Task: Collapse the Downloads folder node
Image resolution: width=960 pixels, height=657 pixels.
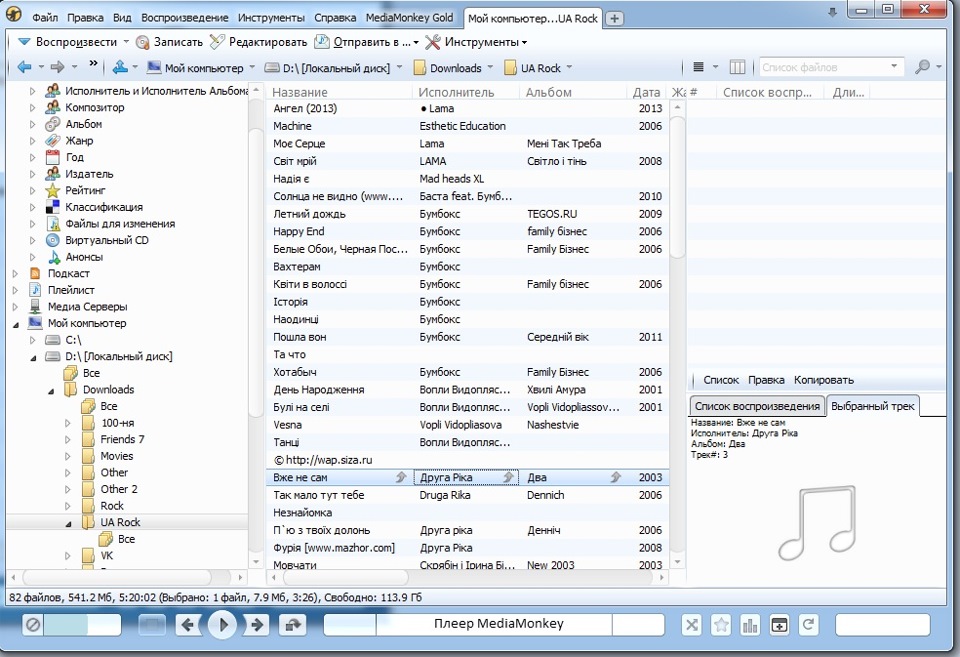Action: coord(51,391)
